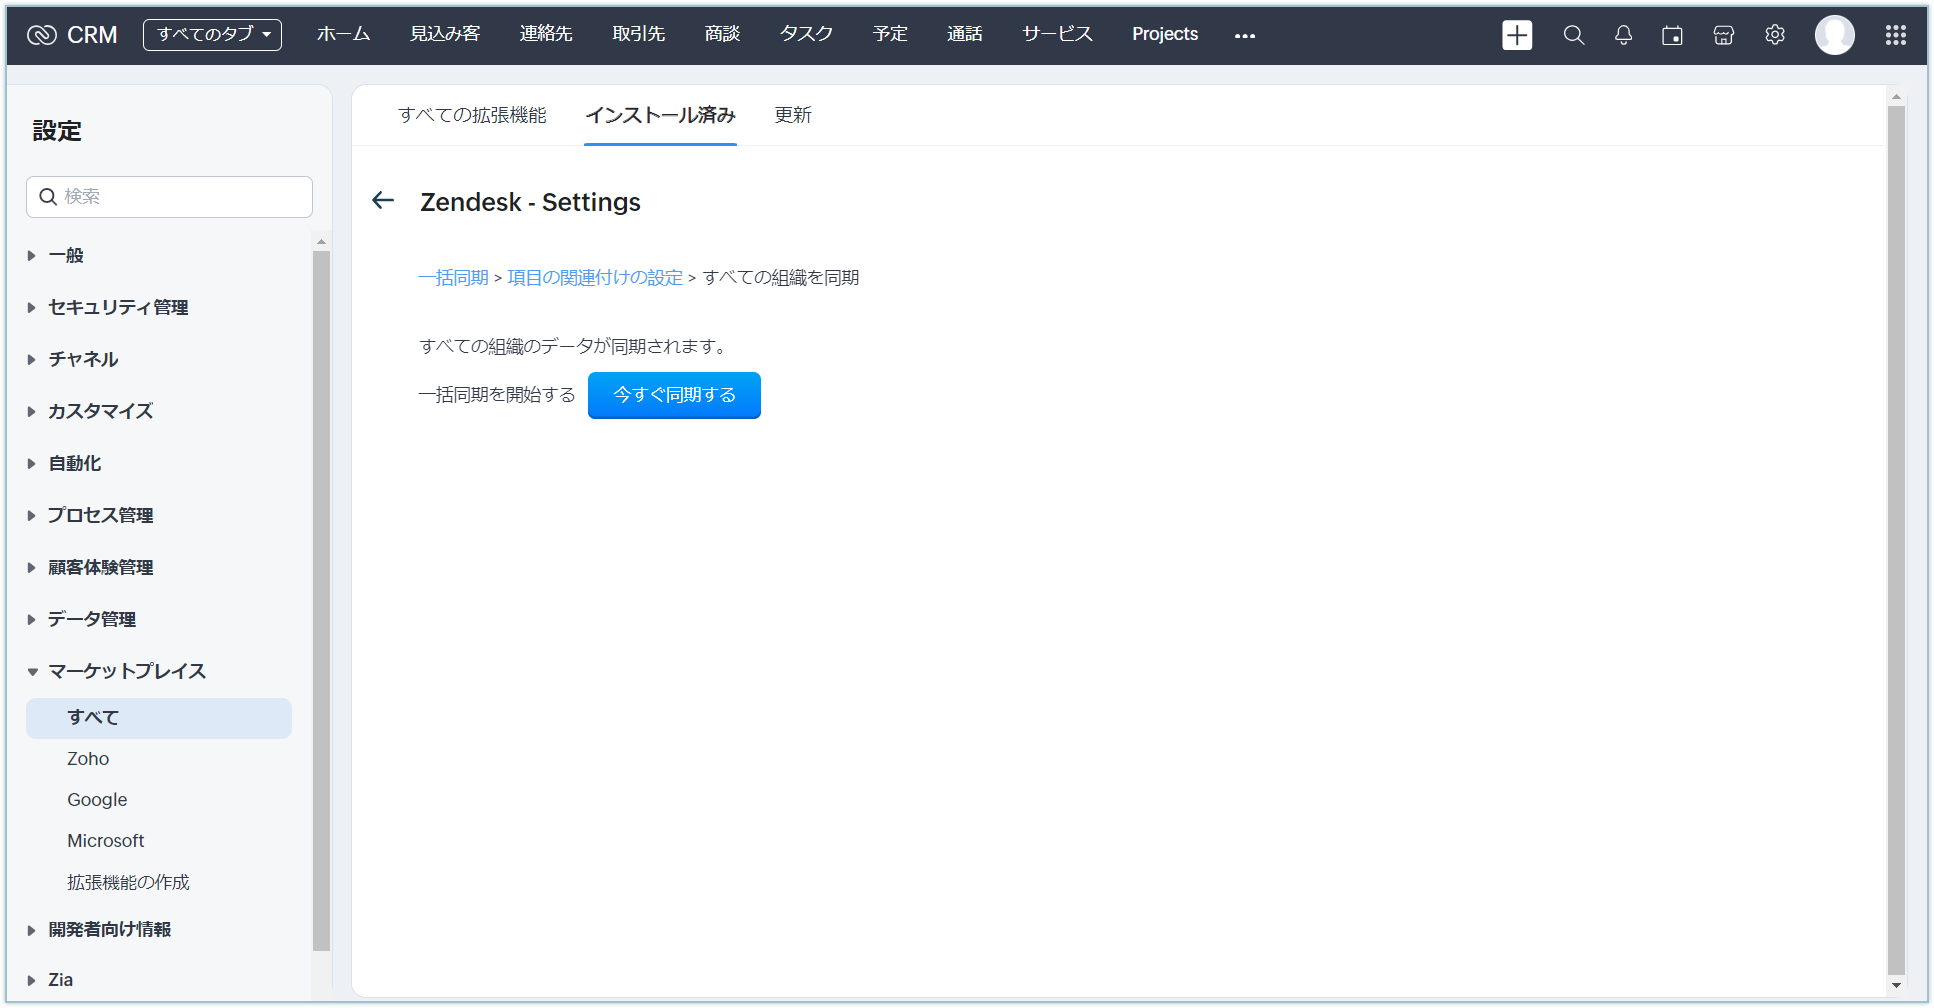Open the 通話 module
The width and height of the screenshot is (1934, 1008).
click(x=965, y=34)
